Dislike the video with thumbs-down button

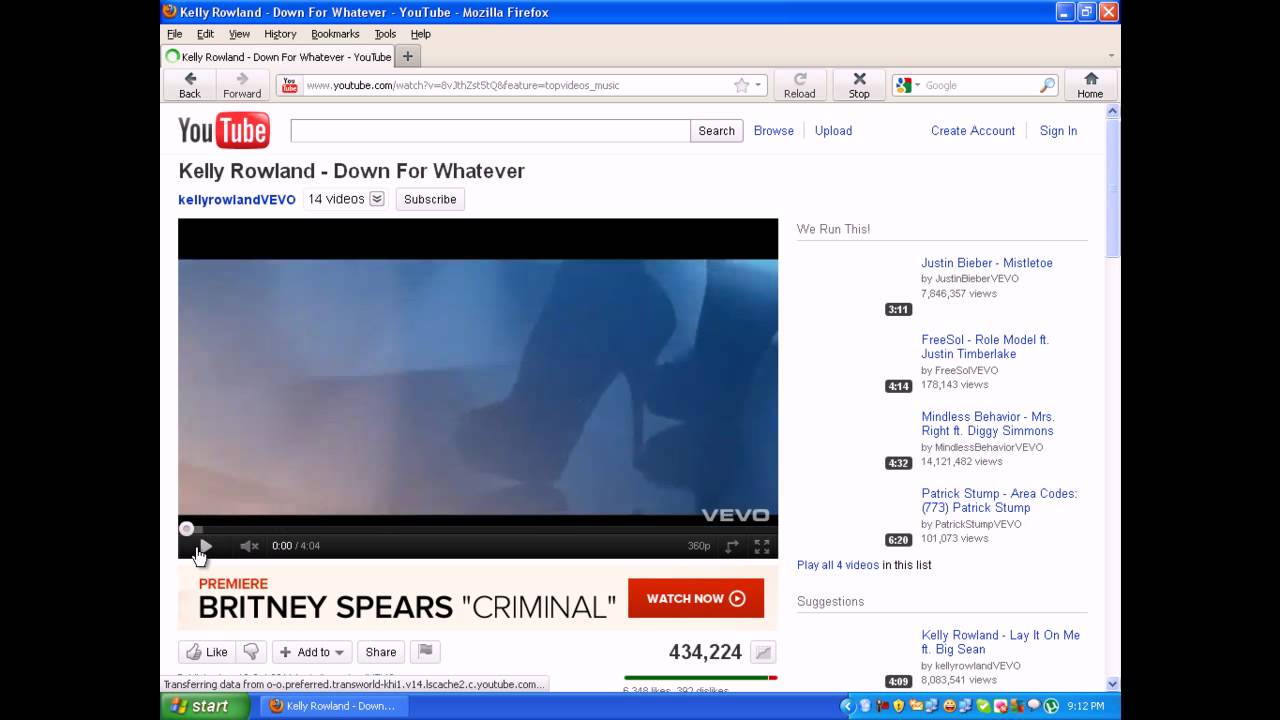pyautogui.click(x=251, y=652)
